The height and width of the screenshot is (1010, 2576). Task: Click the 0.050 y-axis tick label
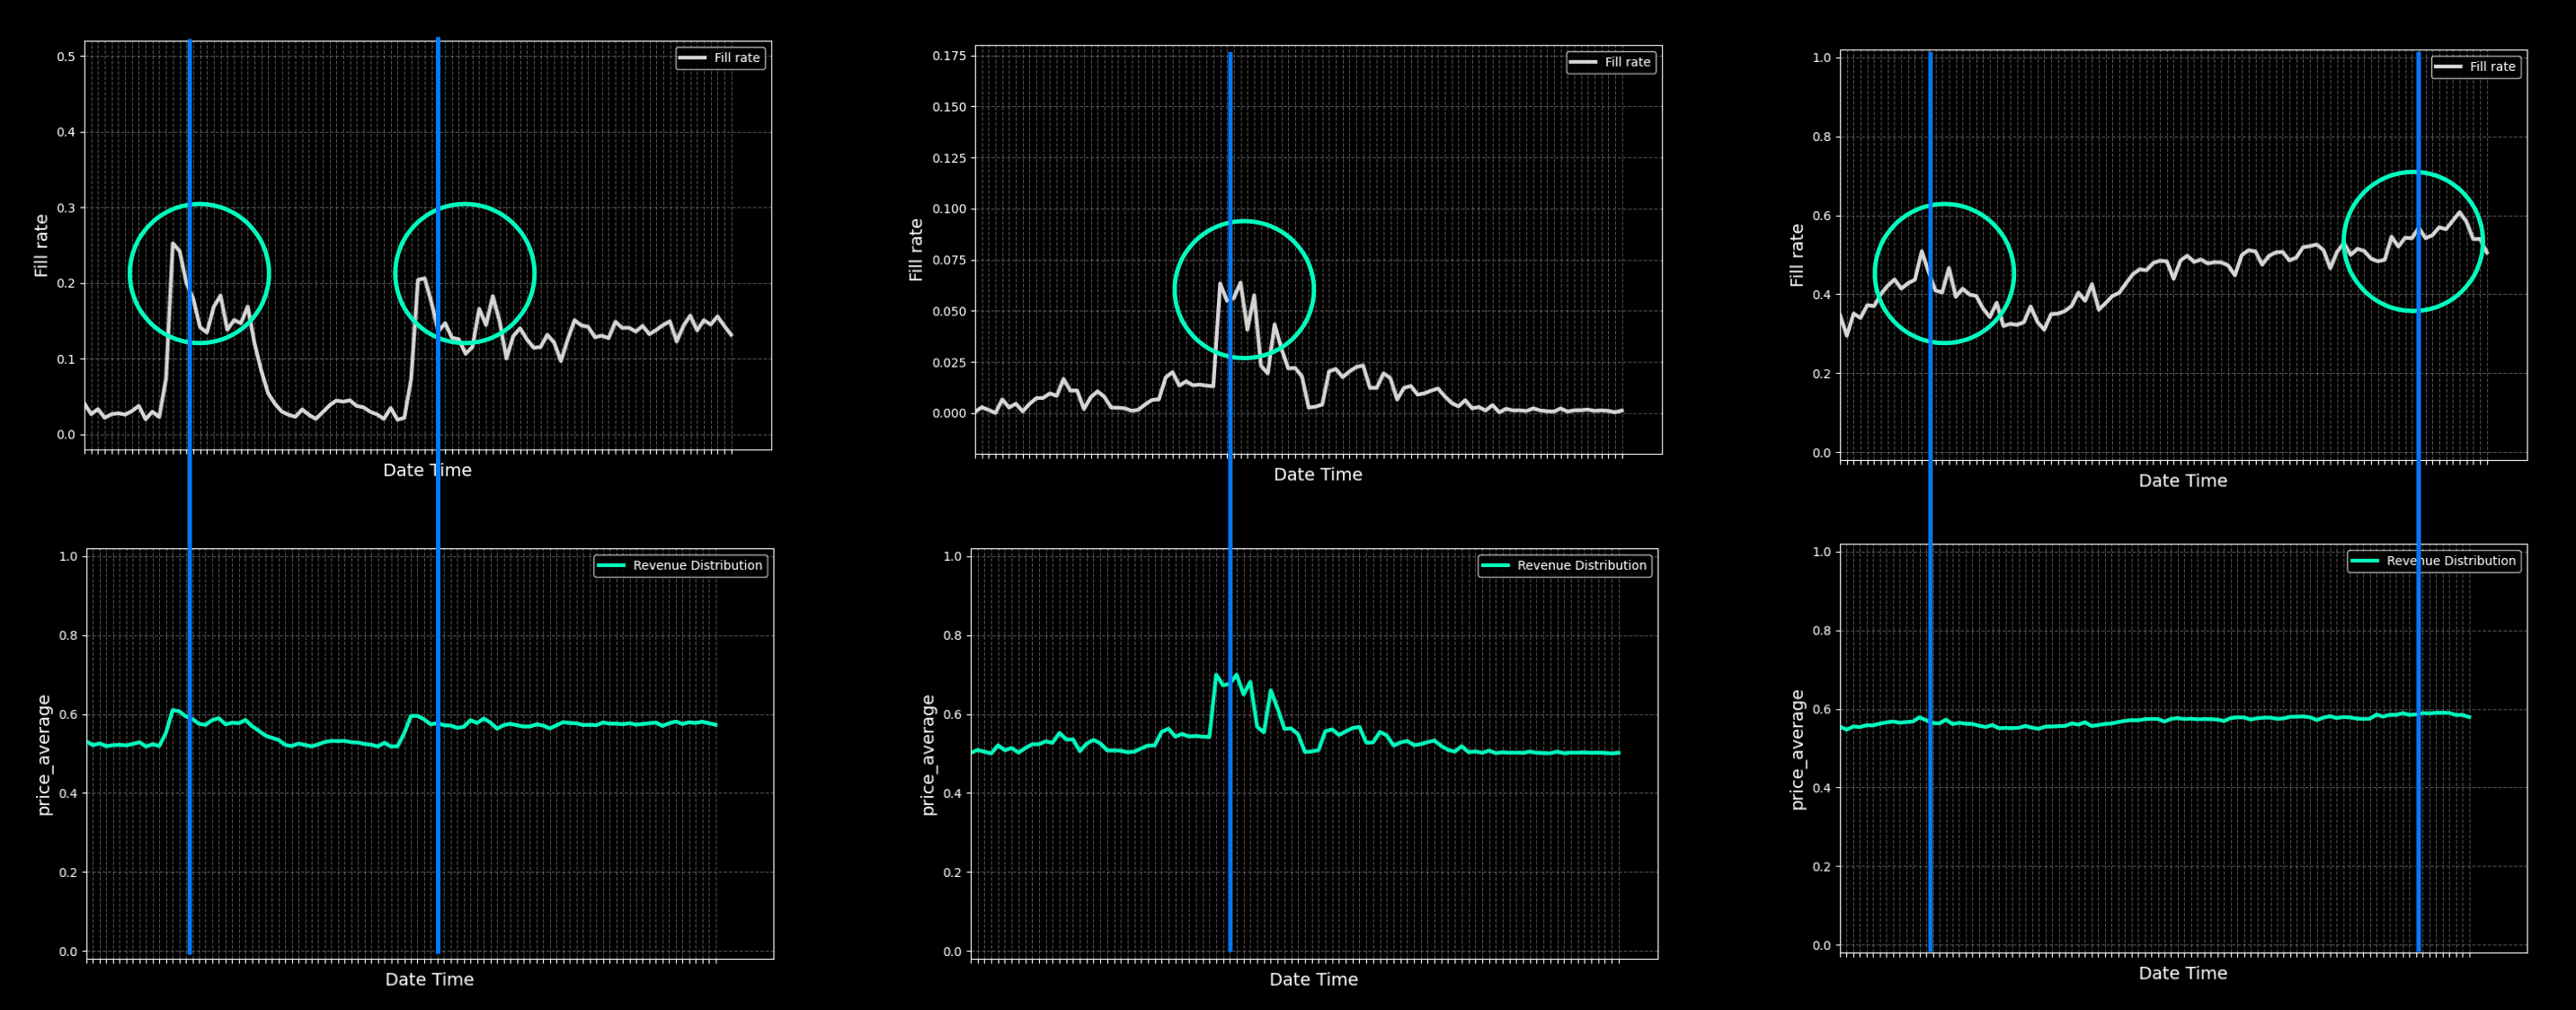click(948, 311)
